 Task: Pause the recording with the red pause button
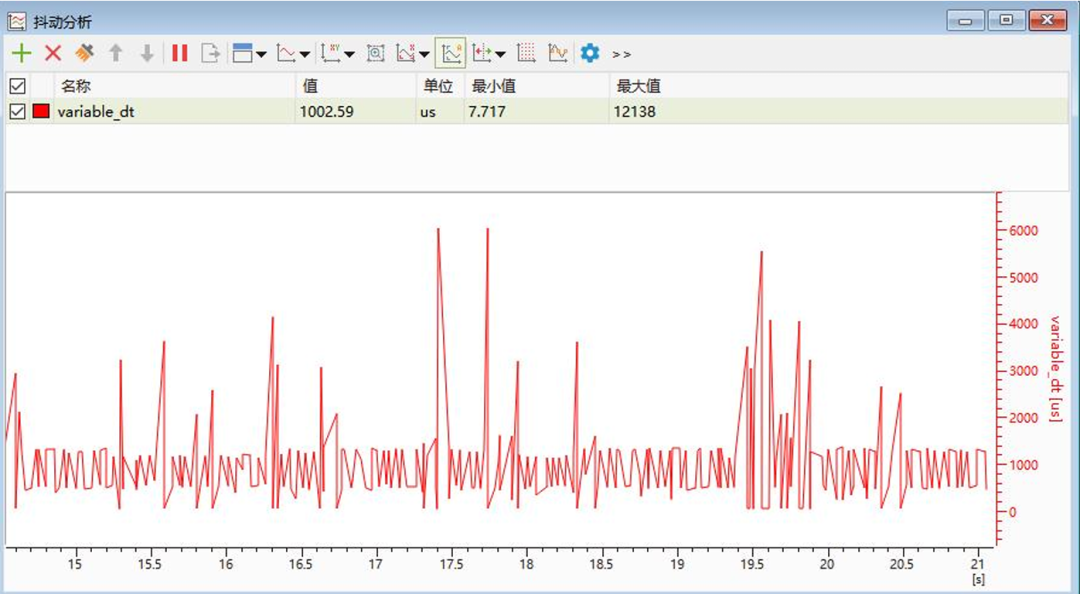click(180, 53)
